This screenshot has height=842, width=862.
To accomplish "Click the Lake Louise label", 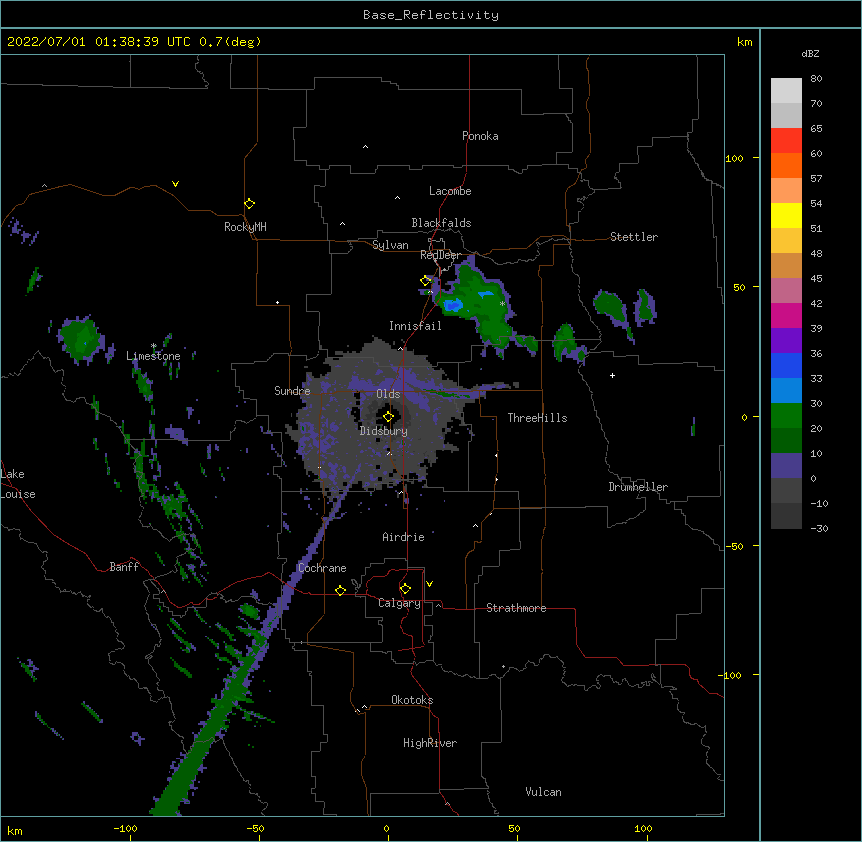I will [18, 484].
